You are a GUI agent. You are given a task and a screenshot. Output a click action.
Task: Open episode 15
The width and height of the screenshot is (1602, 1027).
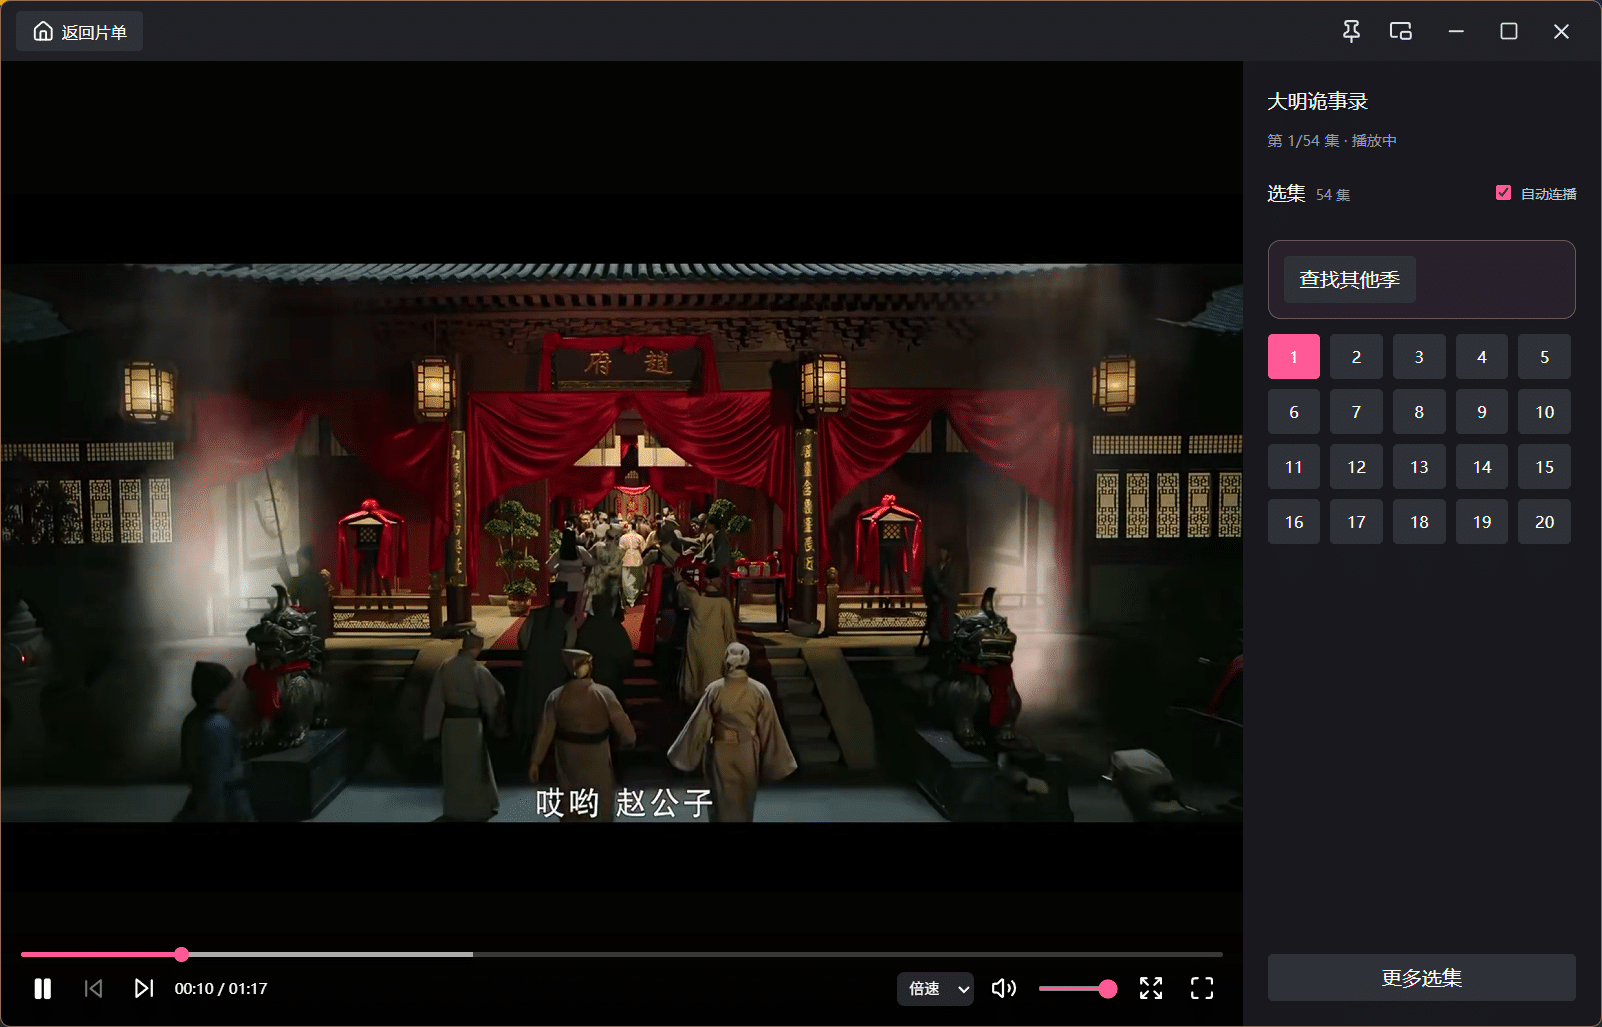[1544, 467]
